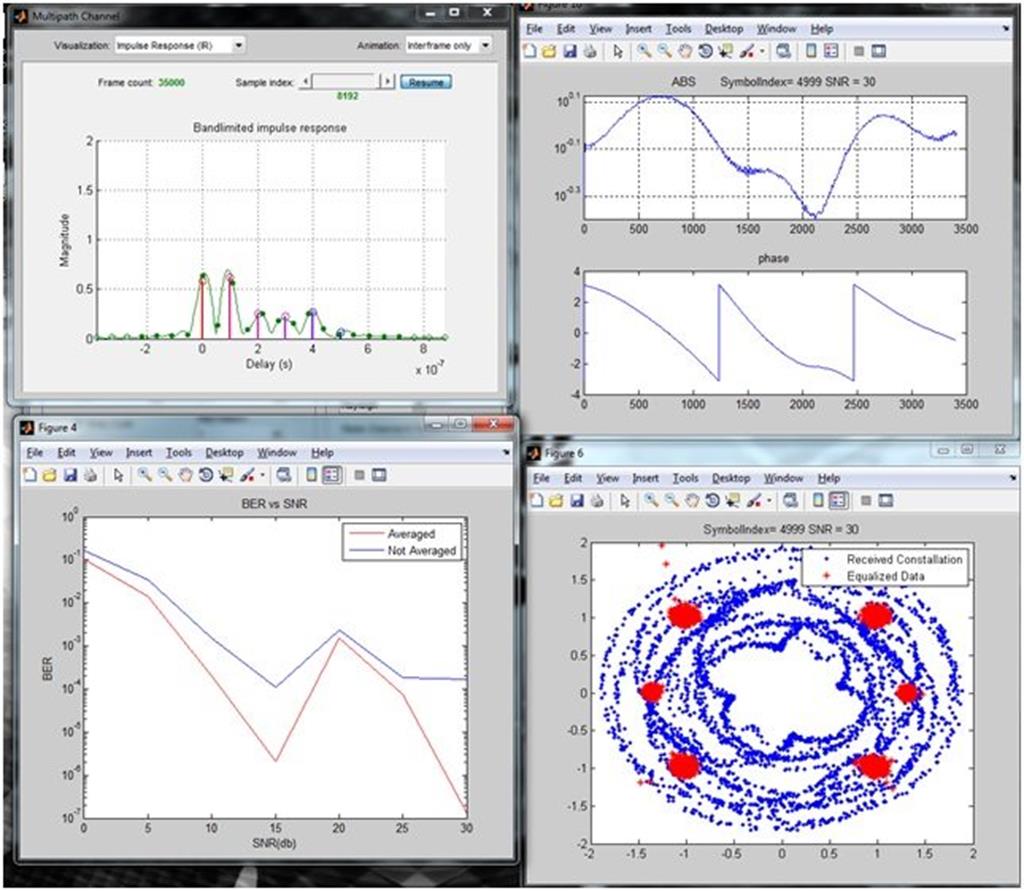
Task: Select the Rotate 3D tool in Figure 4
Action: pos(207,476)
